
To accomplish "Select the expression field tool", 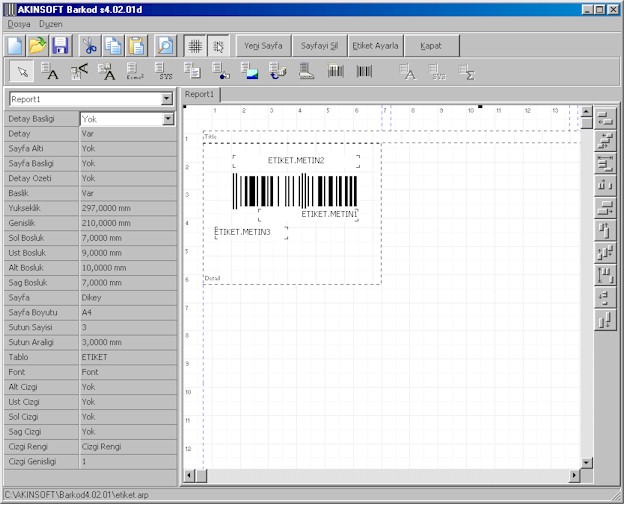I will [135, 72].
